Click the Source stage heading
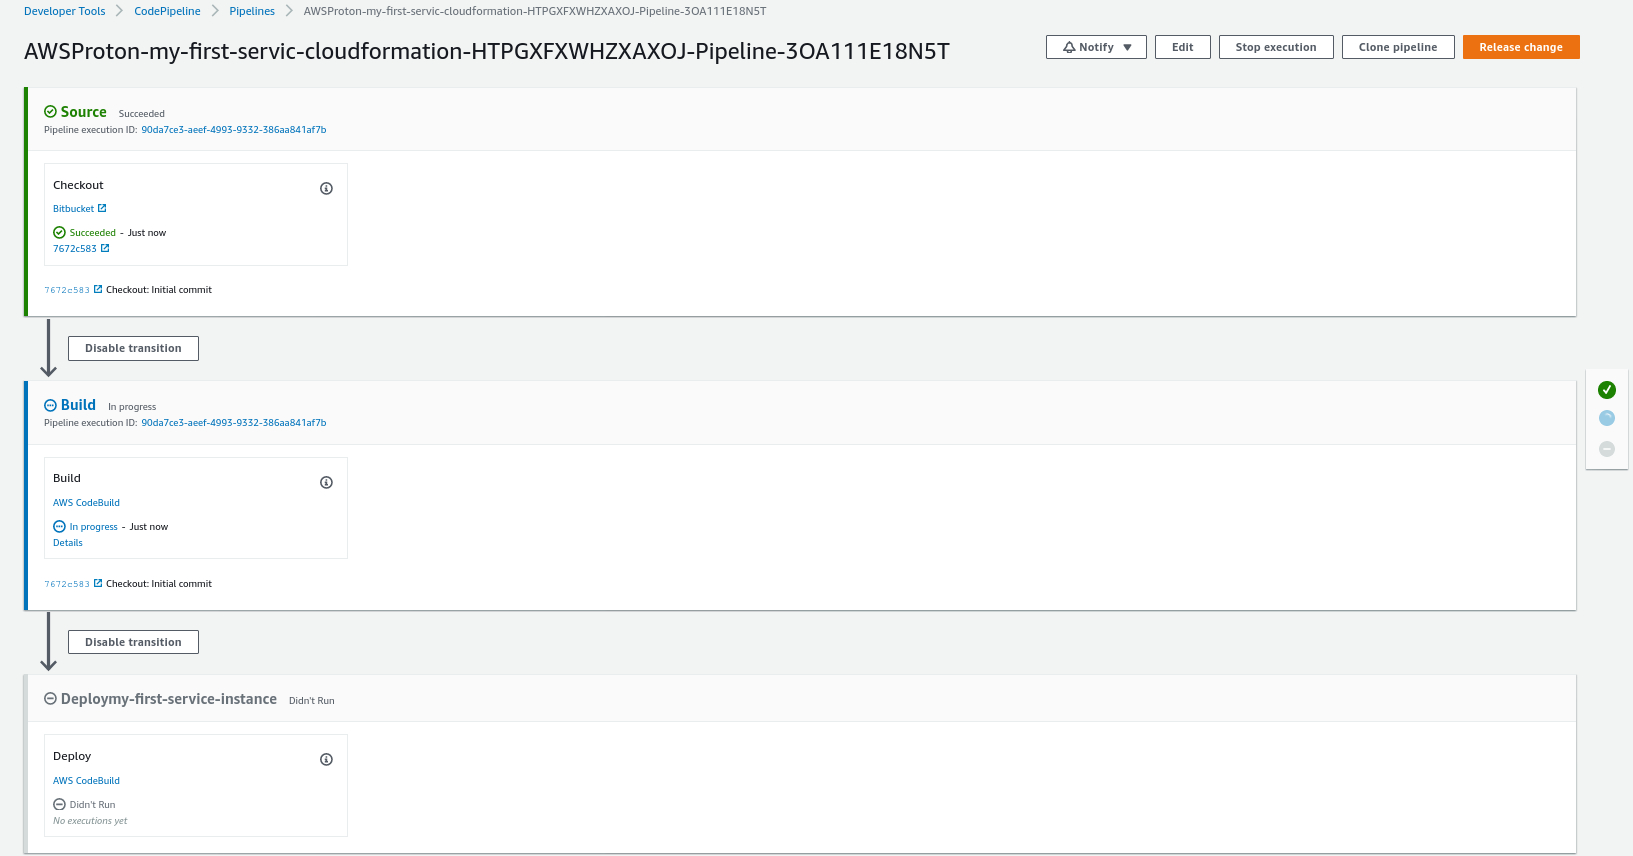Screen dimensions: 1633x856 point(83,112)
